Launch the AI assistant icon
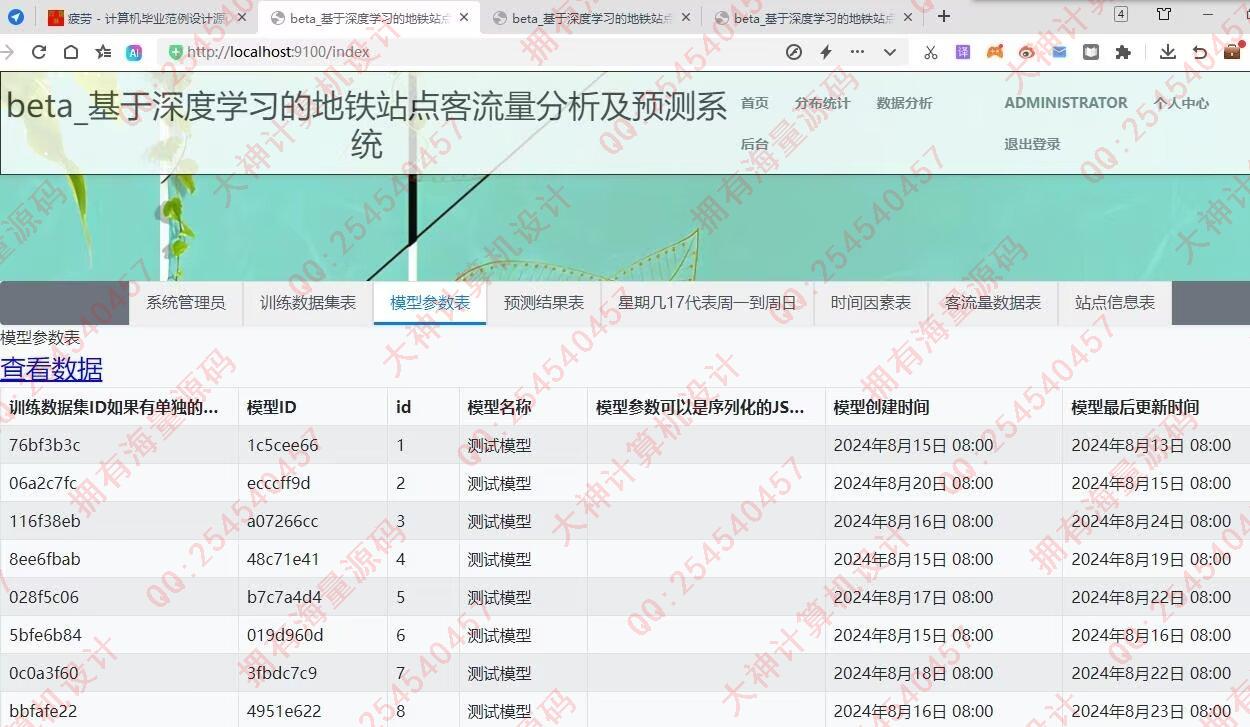 coord(134,52)
